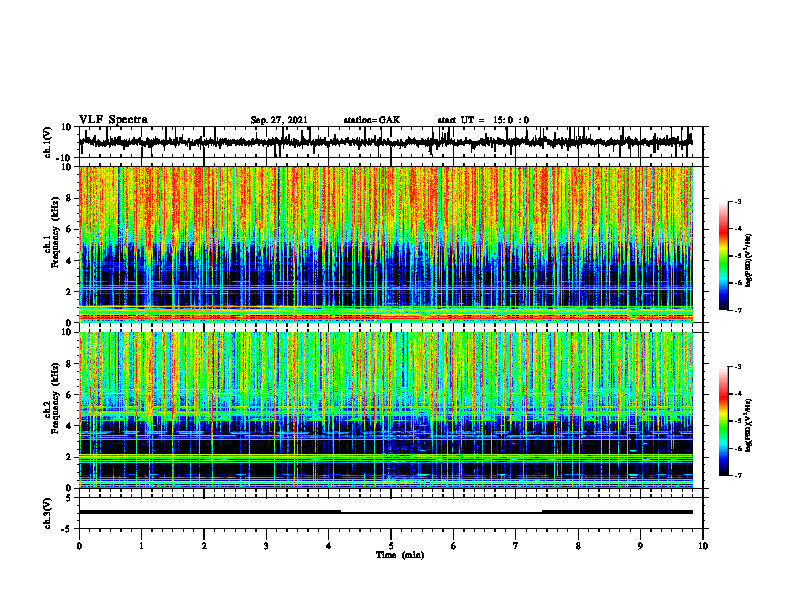
Task: Click the ch.2 spectrogram 4 kHz tick label
Action: (69, 426)
